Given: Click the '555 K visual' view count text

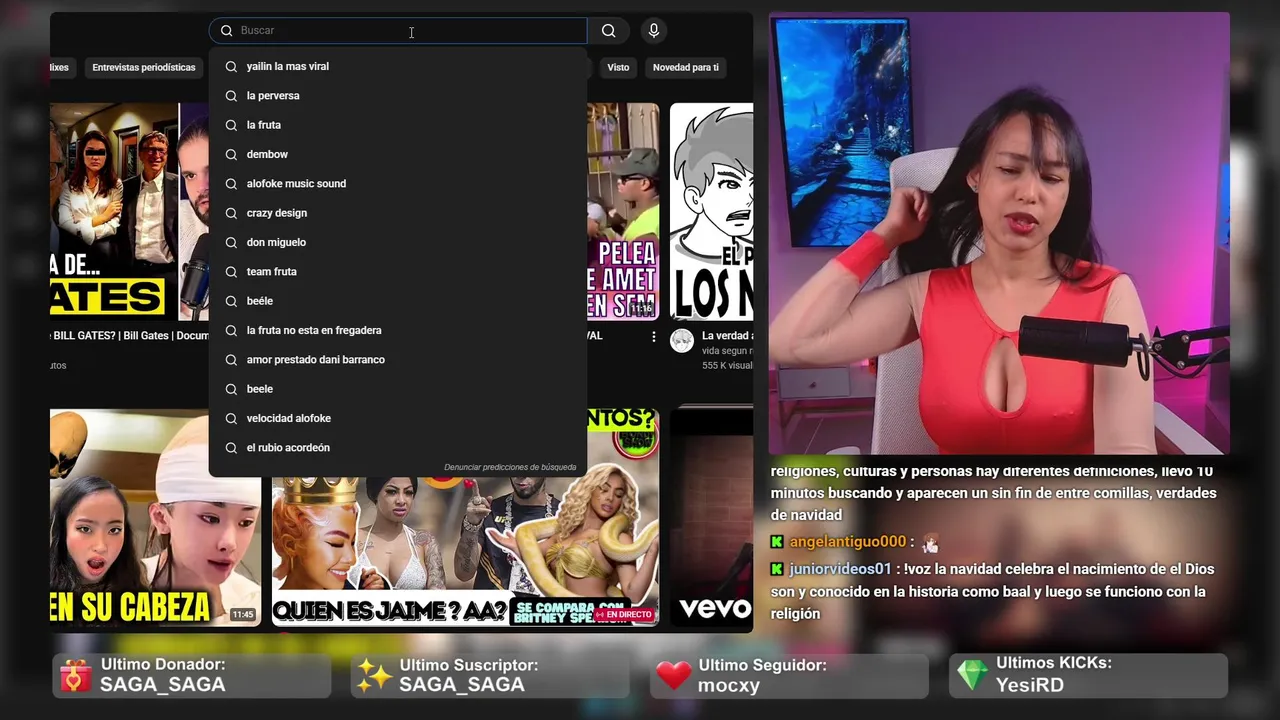Looking at the screenshot, I should click(727, 366).
